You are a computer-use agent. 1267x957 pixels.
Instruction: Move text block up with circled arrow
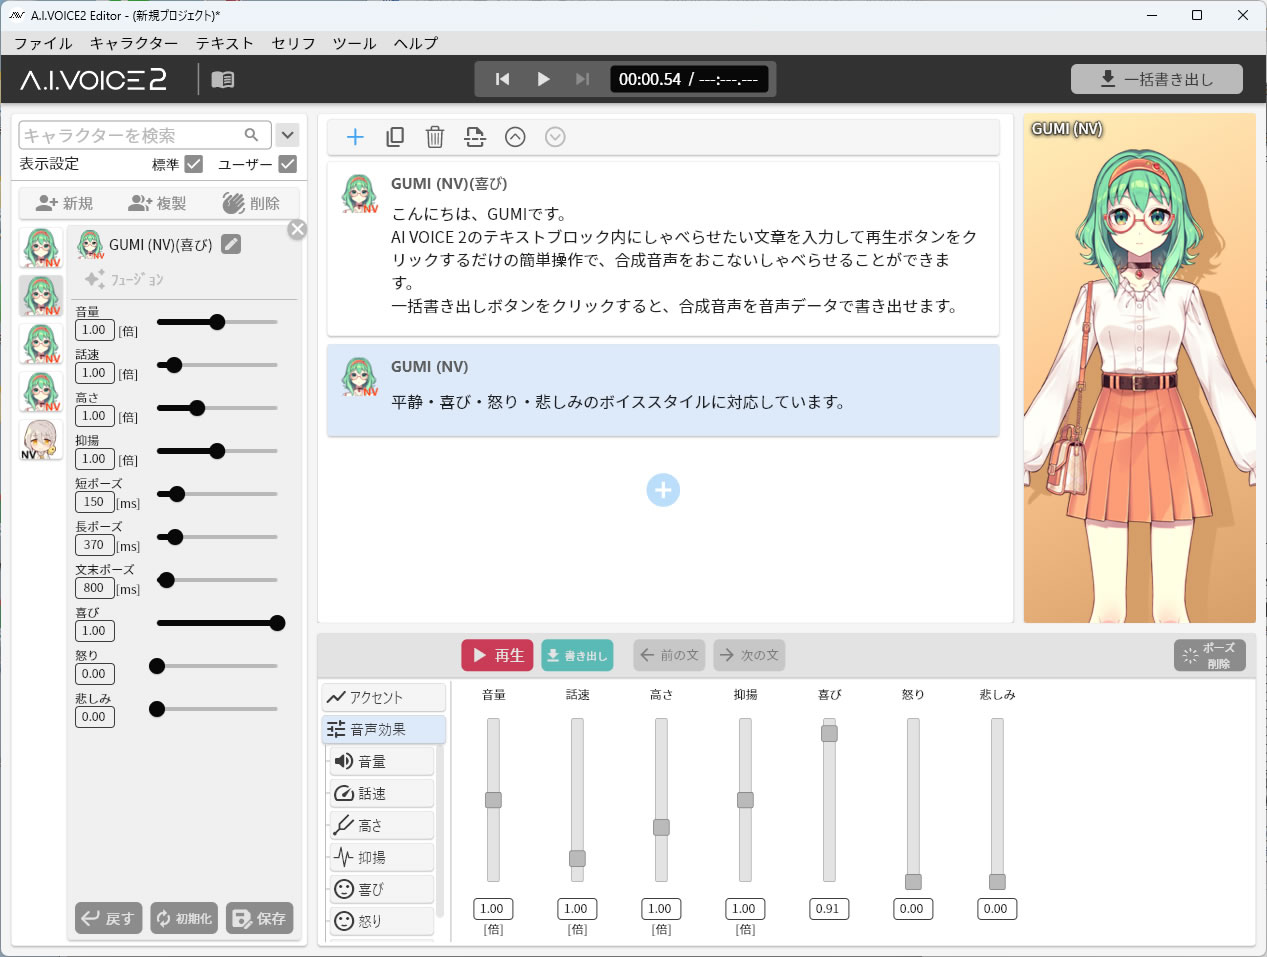pos(515,137)
